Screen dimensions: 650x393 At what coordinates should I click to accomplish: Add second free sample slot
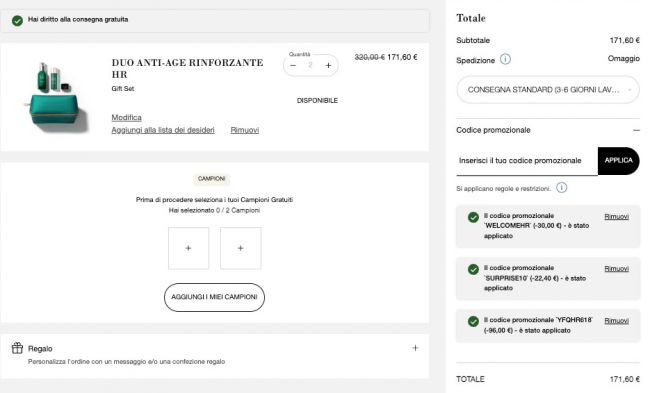[241, 248]
